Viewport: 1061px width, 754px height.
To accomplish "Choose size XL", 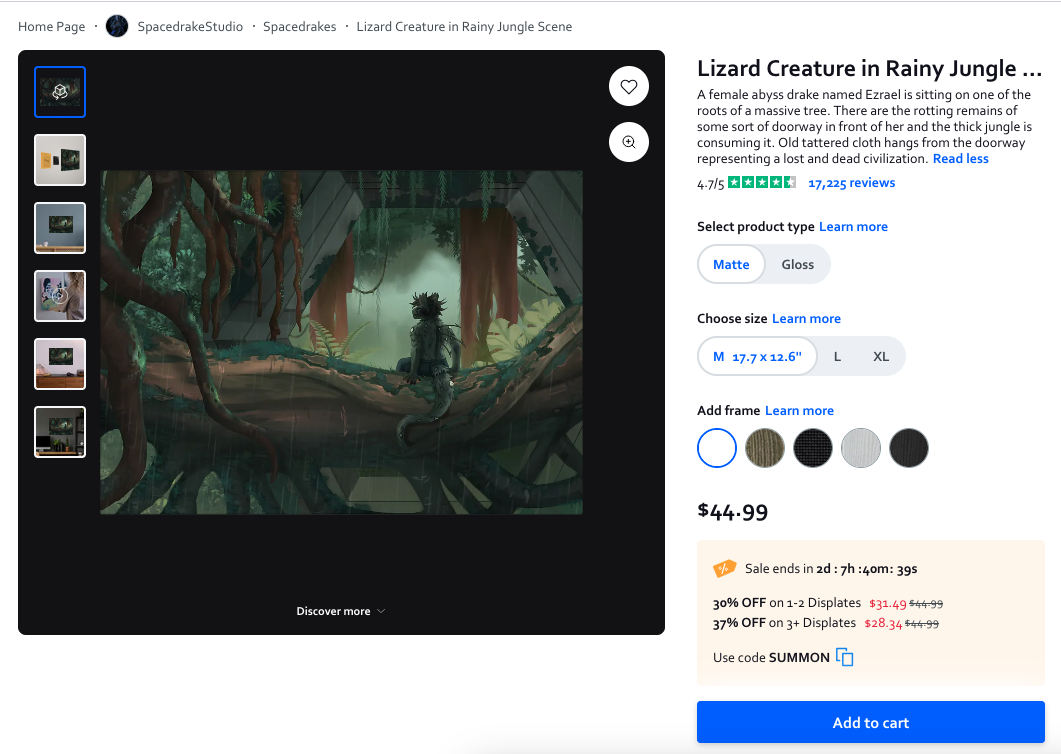I will (880, 357).
